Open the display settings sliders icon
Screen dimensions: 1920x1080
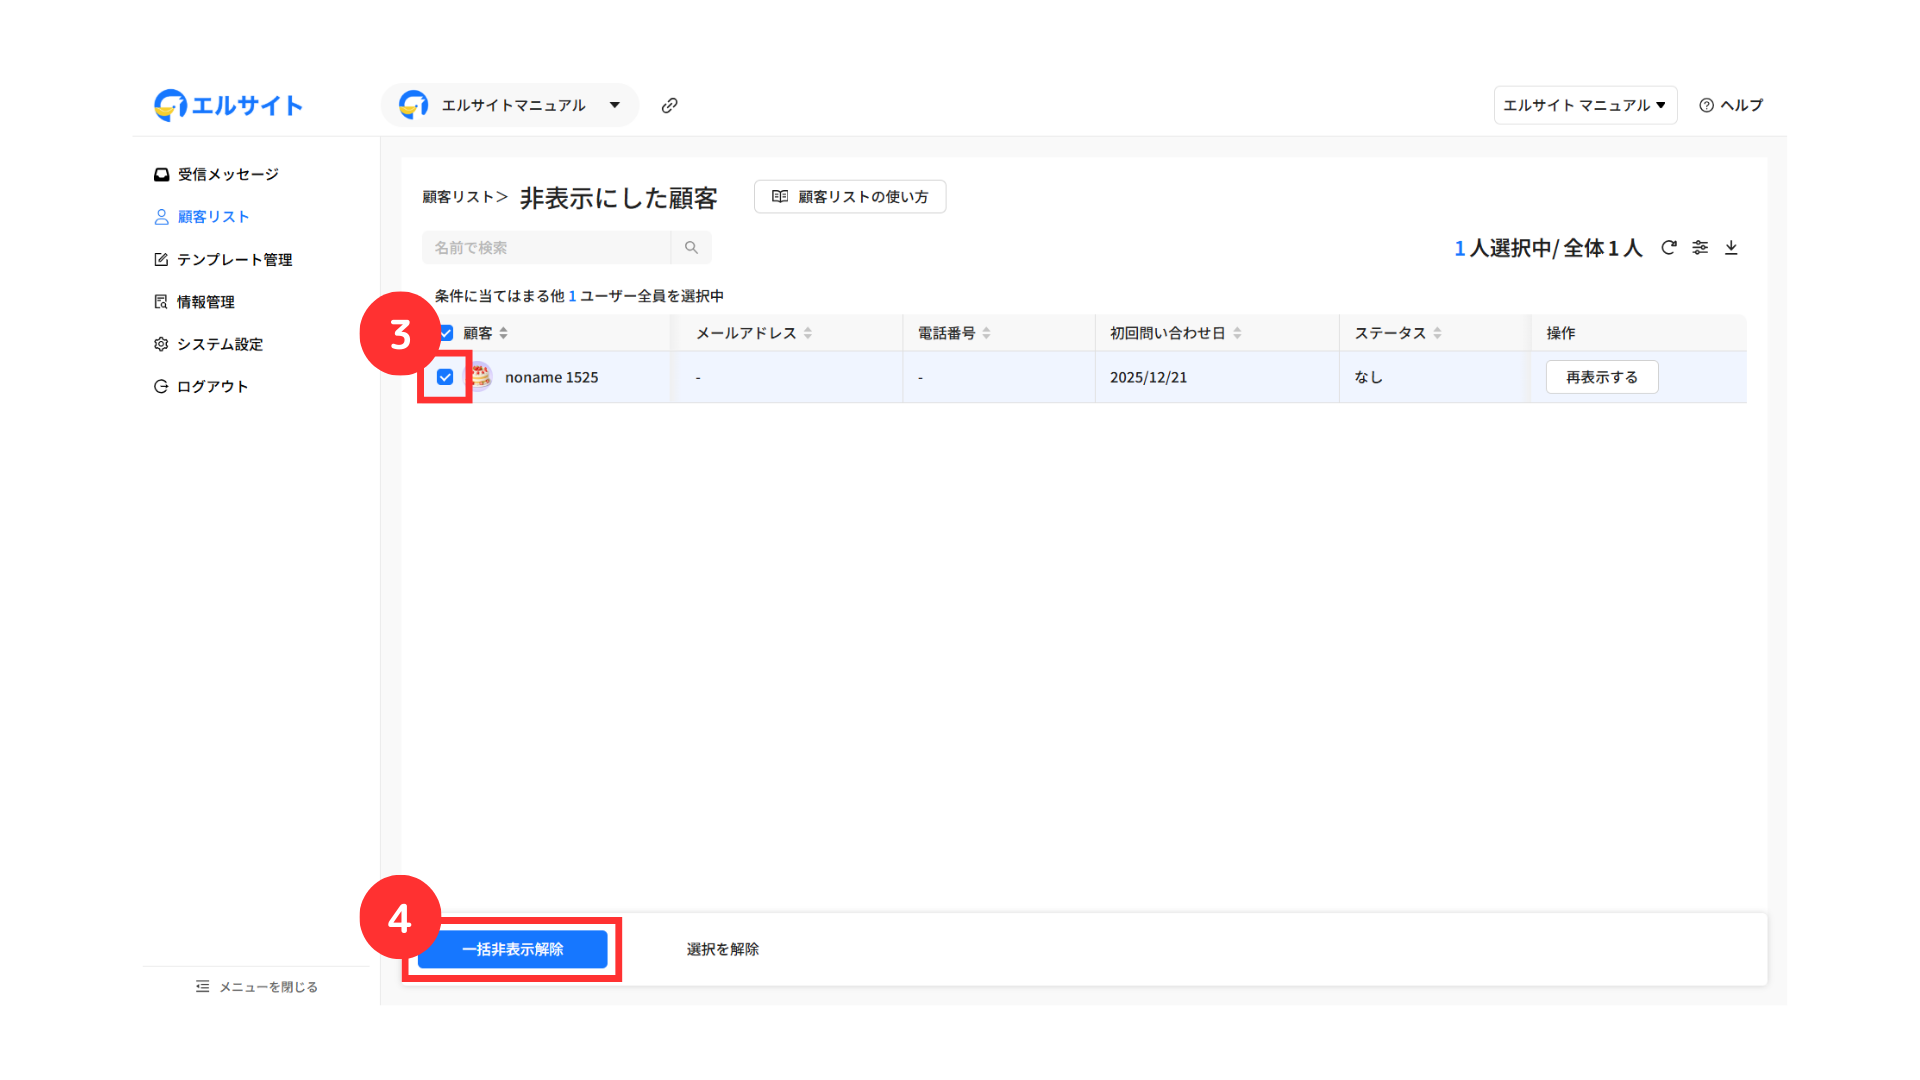(1700, 247)
